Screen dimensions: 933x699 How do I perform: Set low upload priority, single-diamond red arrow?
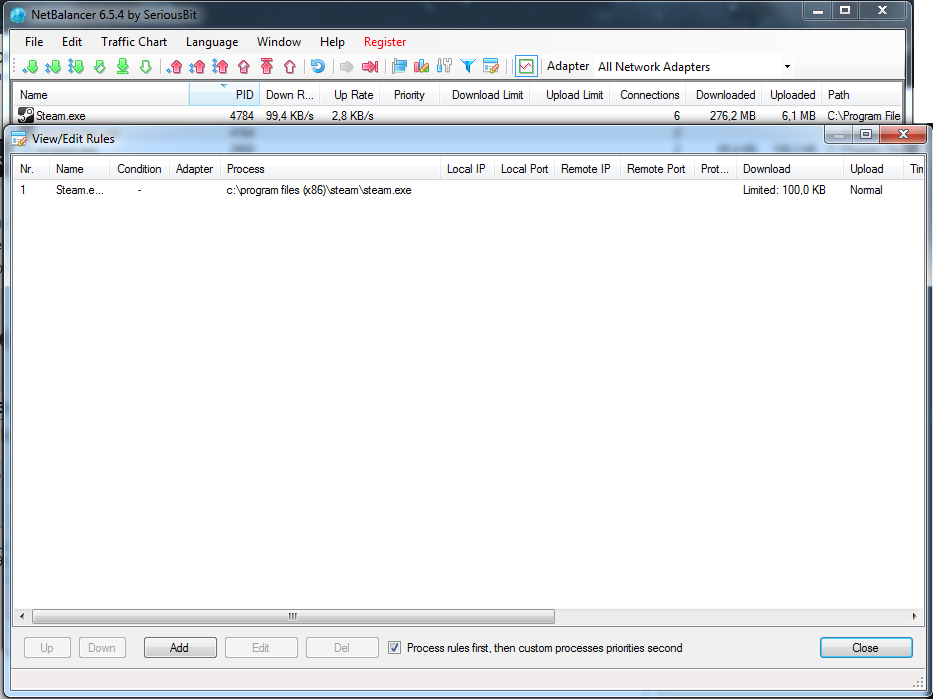point(174,67)
